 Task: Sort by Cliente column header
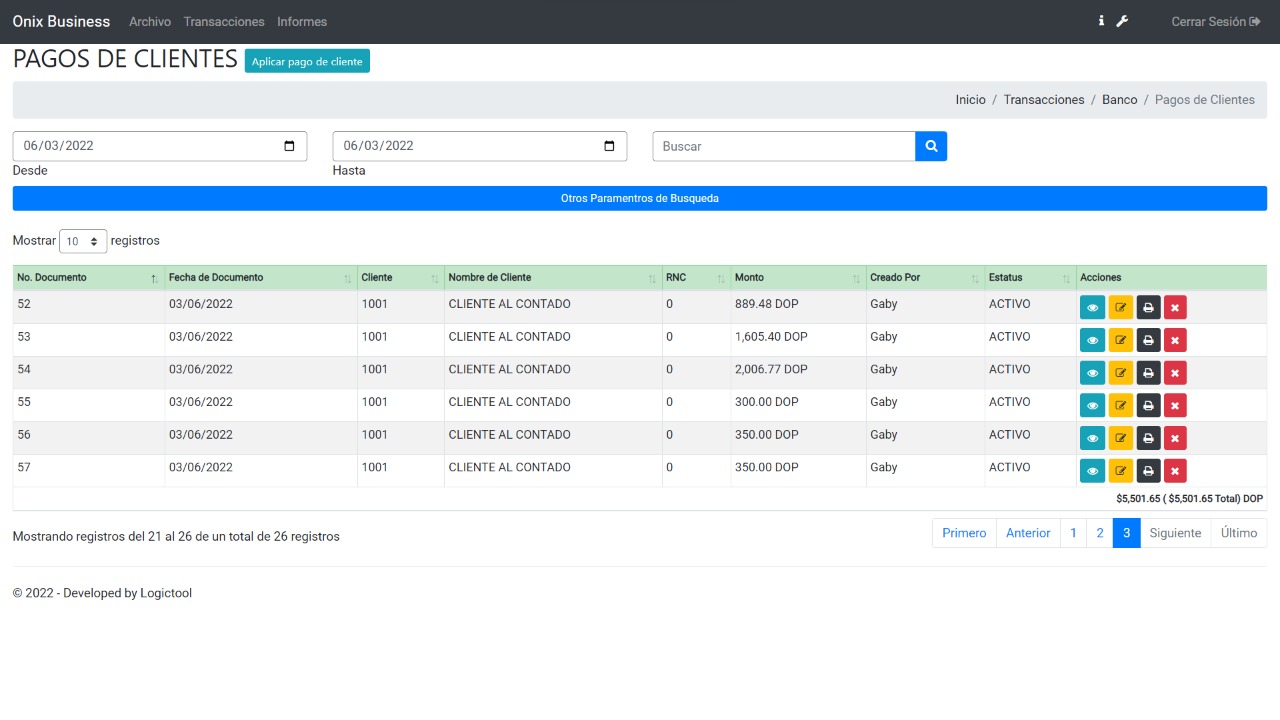(400, 277)
